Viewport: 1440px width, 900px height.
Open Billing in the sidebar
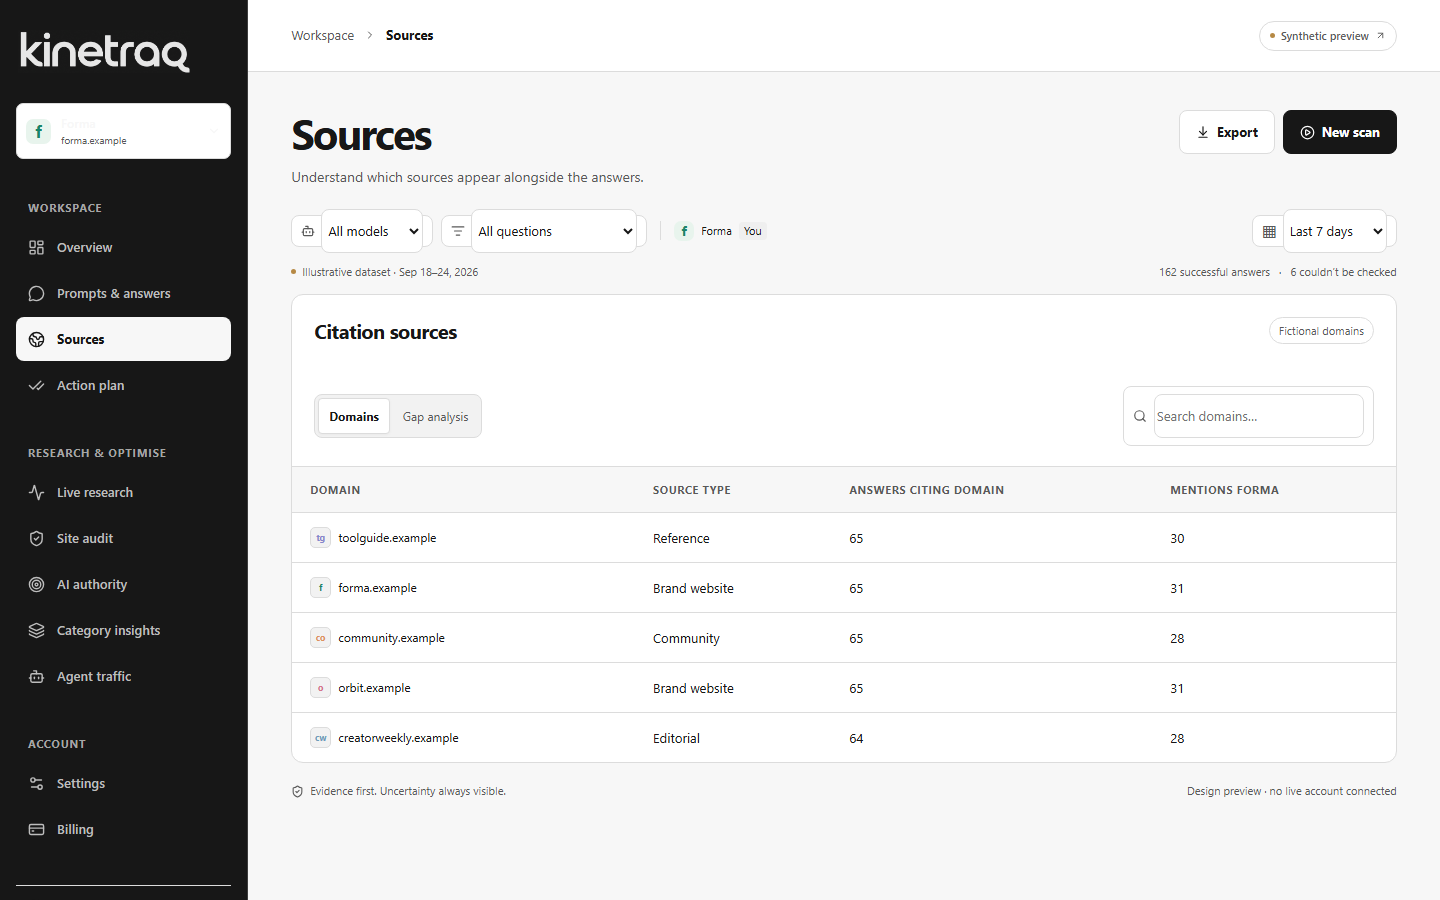pos(124,829)
